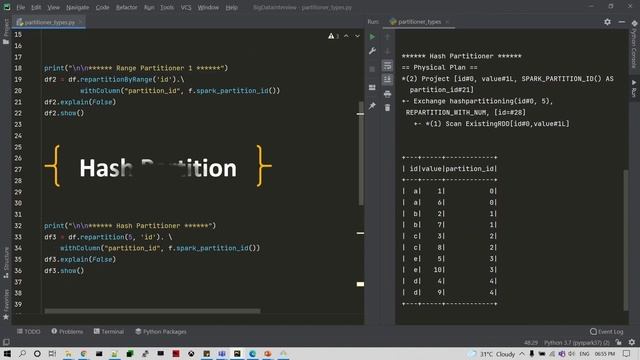Click the inspection warning indicator in editor

coord(333,36)
